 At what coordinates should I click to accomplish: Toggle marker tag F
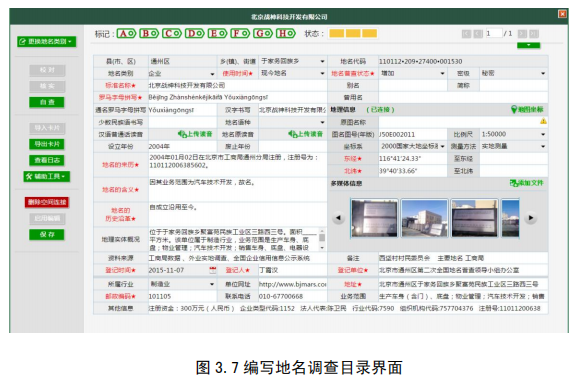pos(240,34)
